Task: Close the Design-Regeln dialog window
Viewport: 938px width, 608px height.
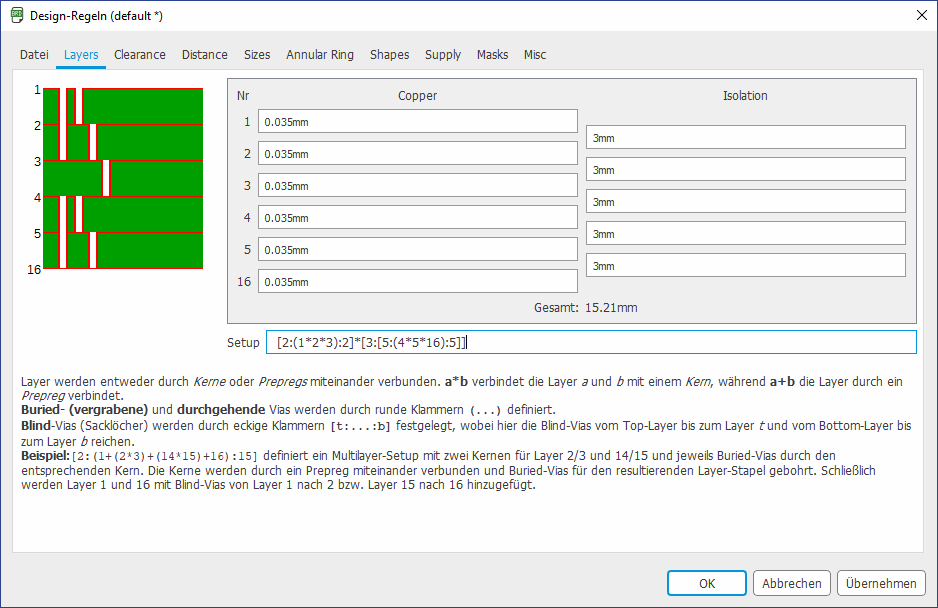Action: pos(921,16)
